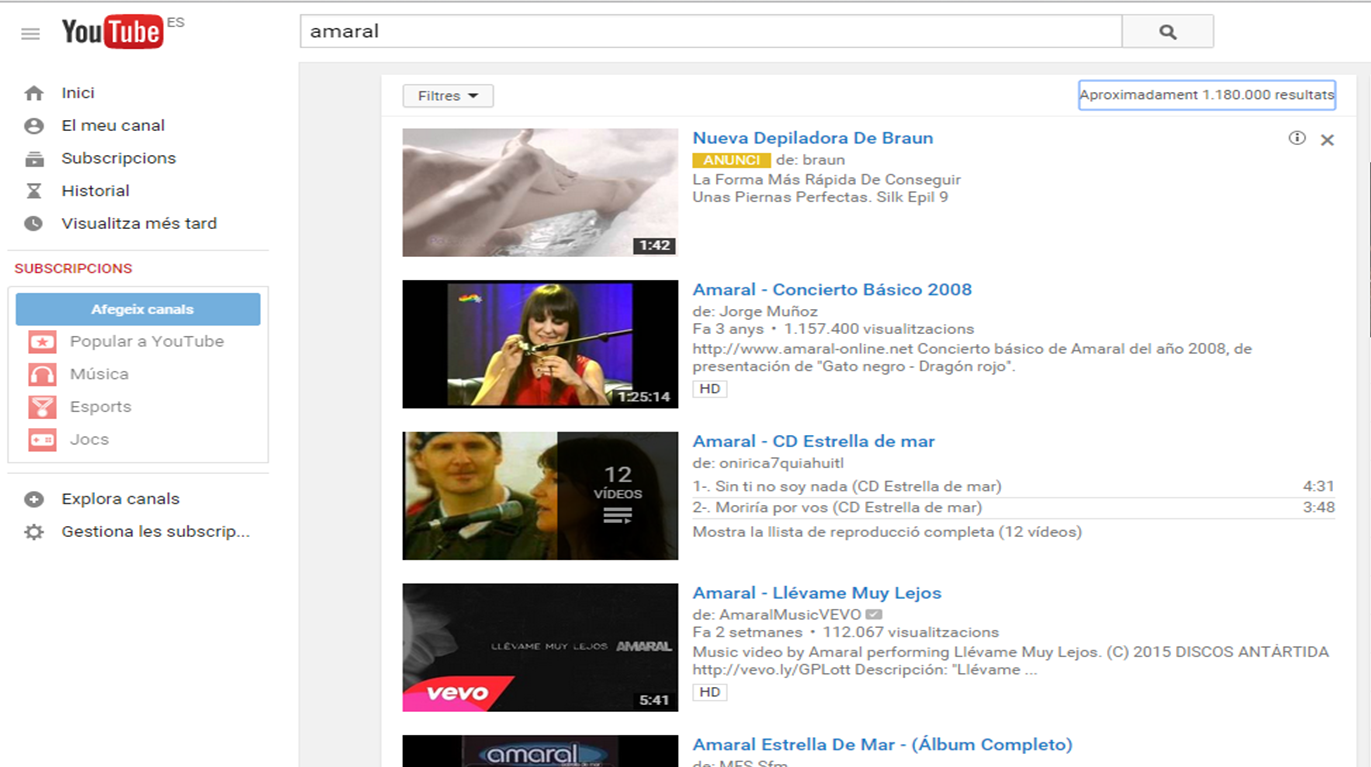Image resolution: width=1371 pixels, height=767 pixels.
Task: Click the Subscripcions sidebar icon
Action: click(x=34, y=159)
